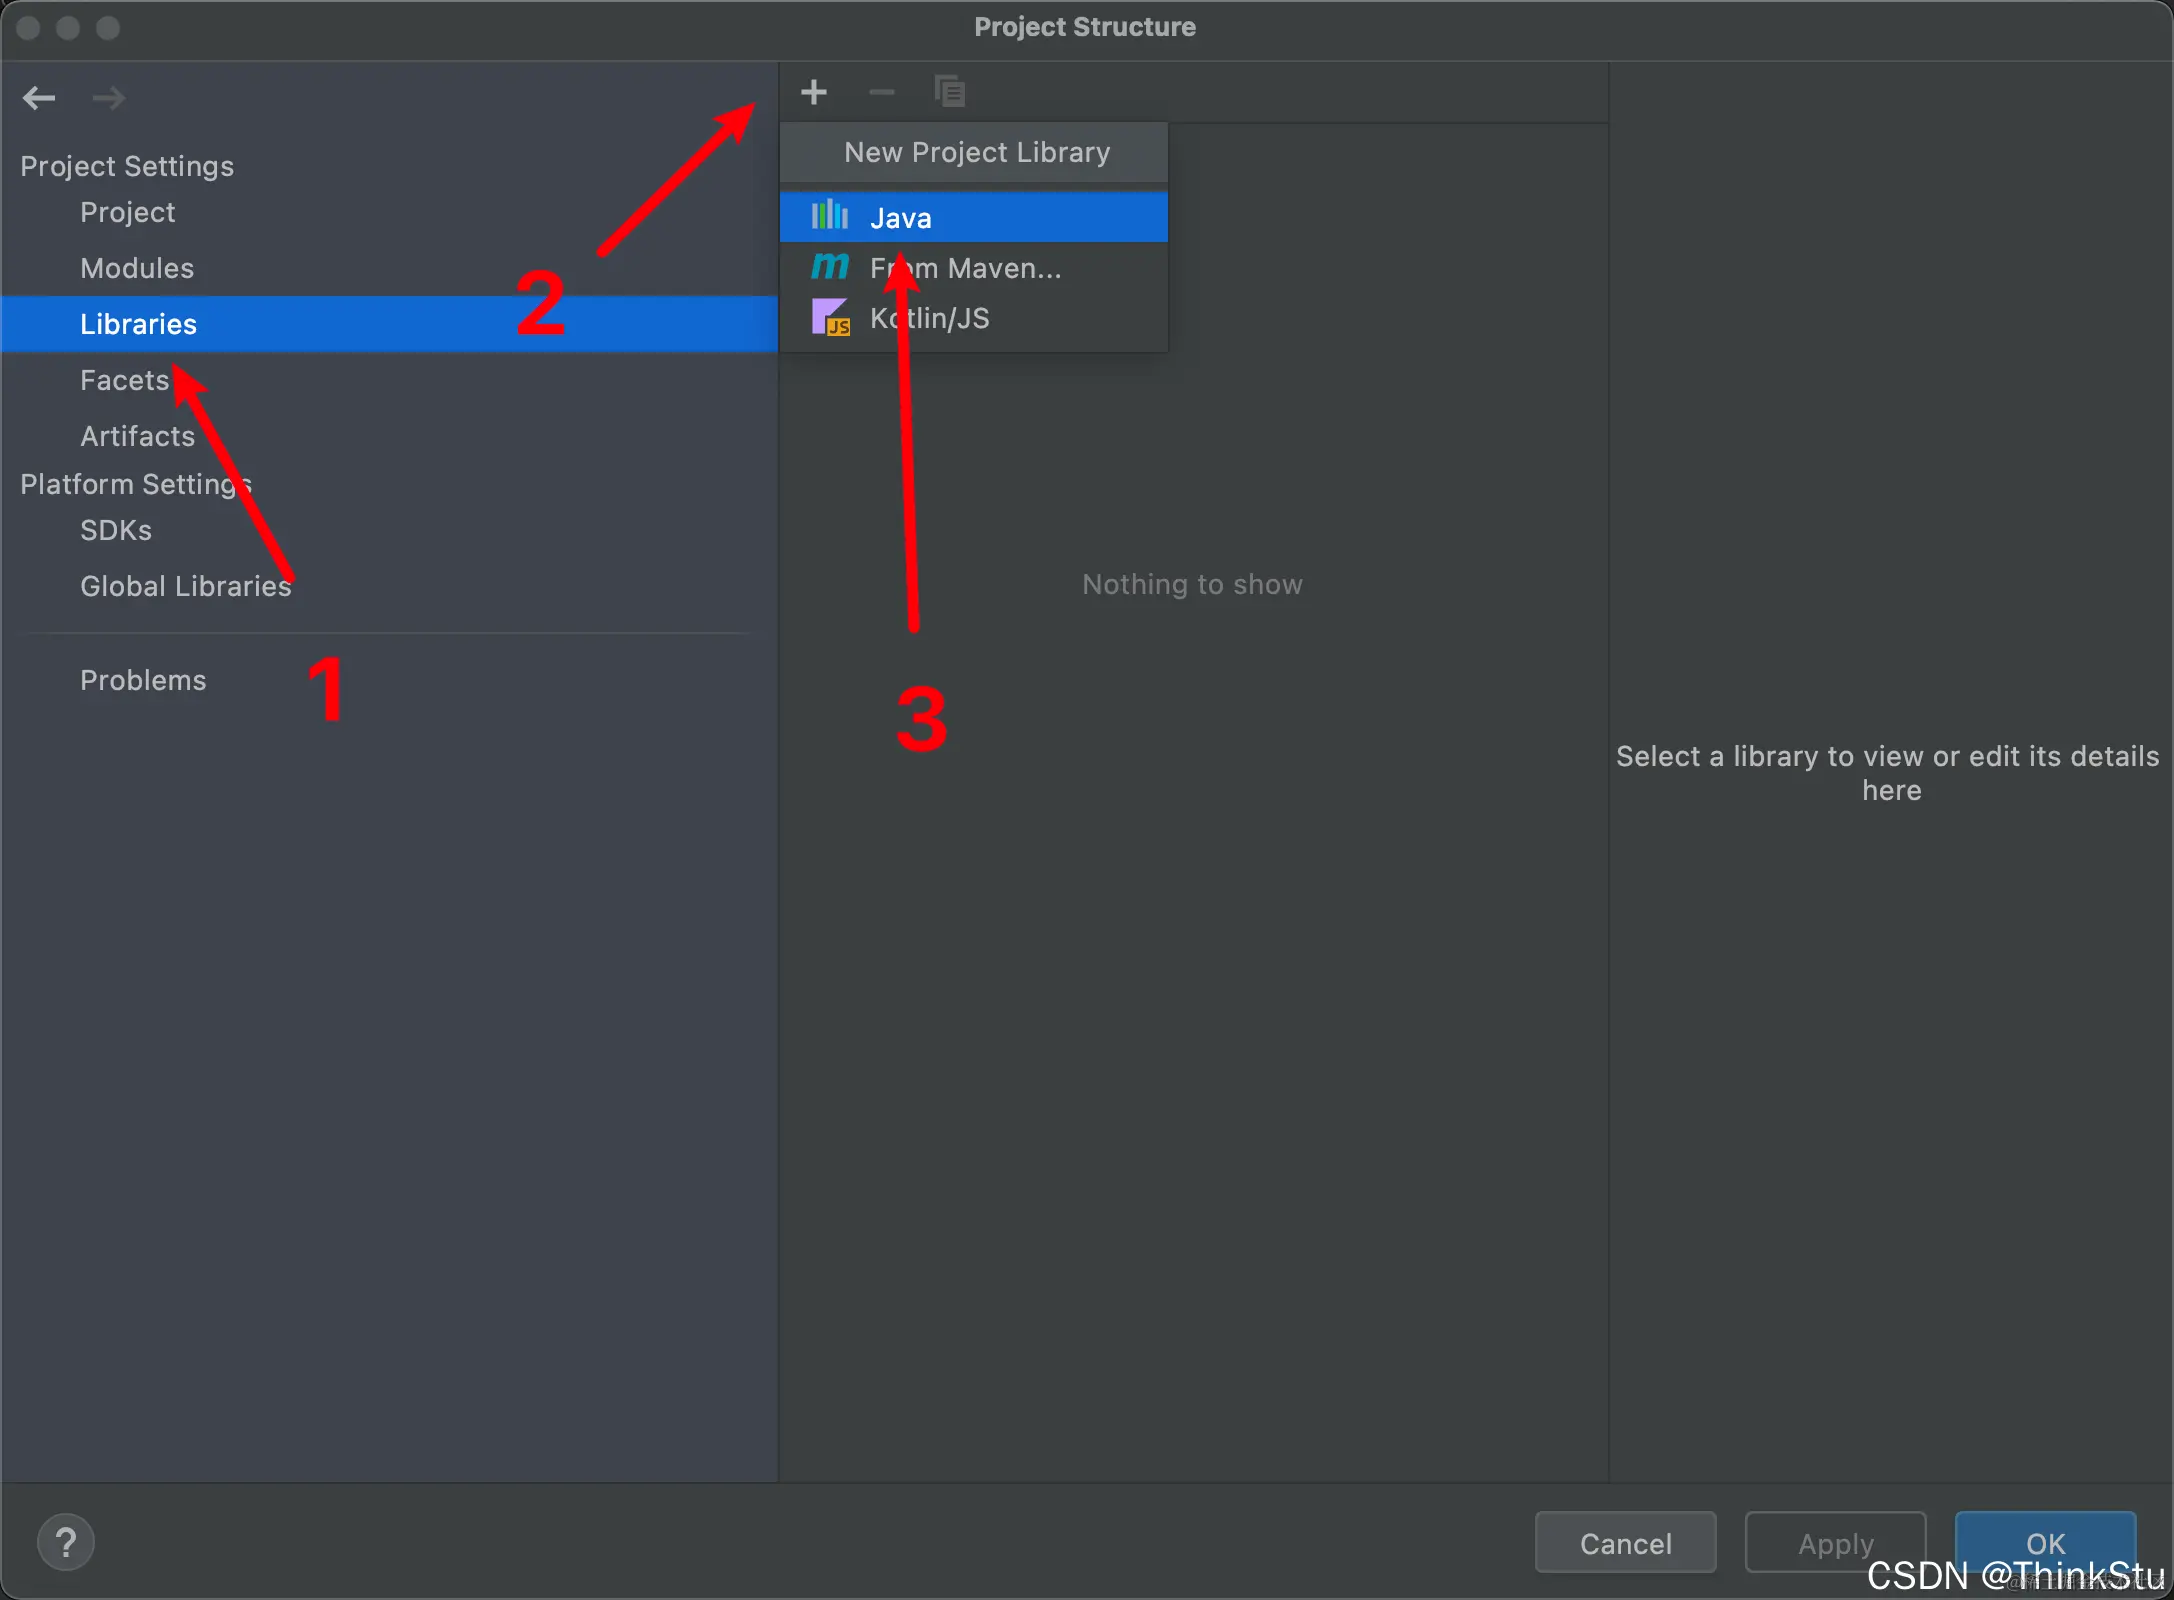Show SDKs under Platform Settings
Image resolution: width=2174 pixels, height=1600 pixels.
tap(116, 530)
